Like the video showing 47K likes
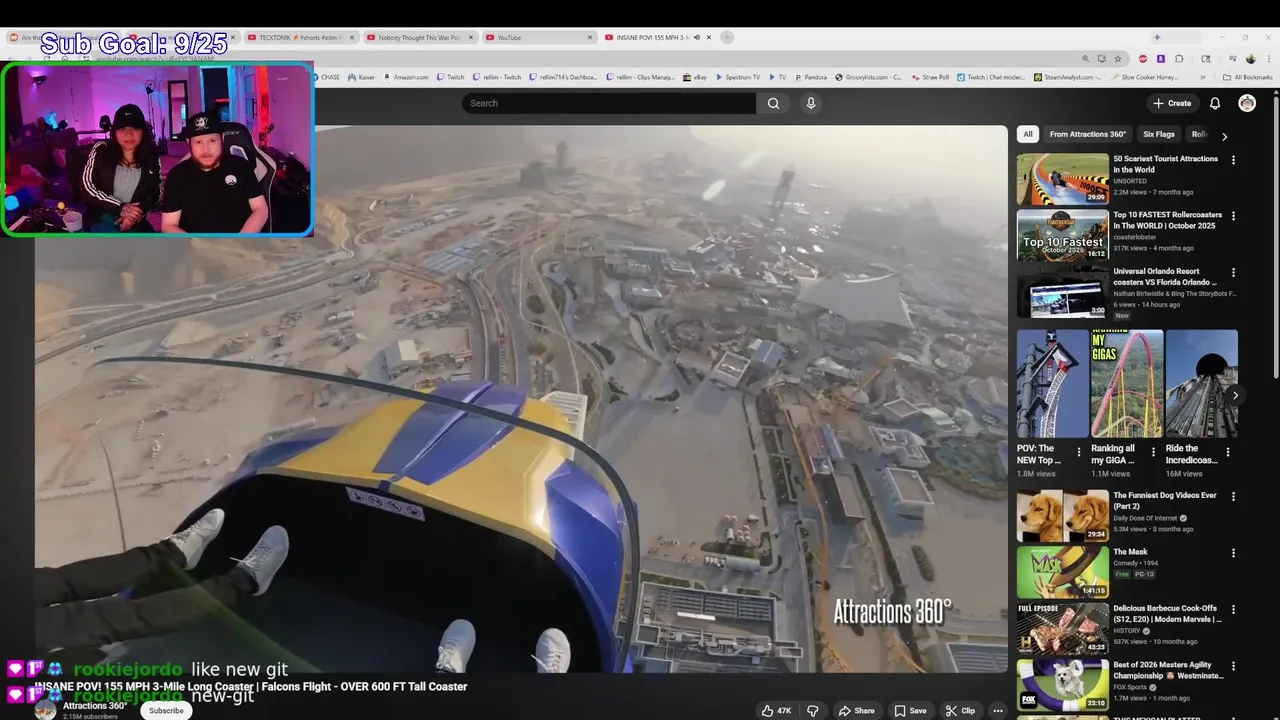 click(776, 711)
